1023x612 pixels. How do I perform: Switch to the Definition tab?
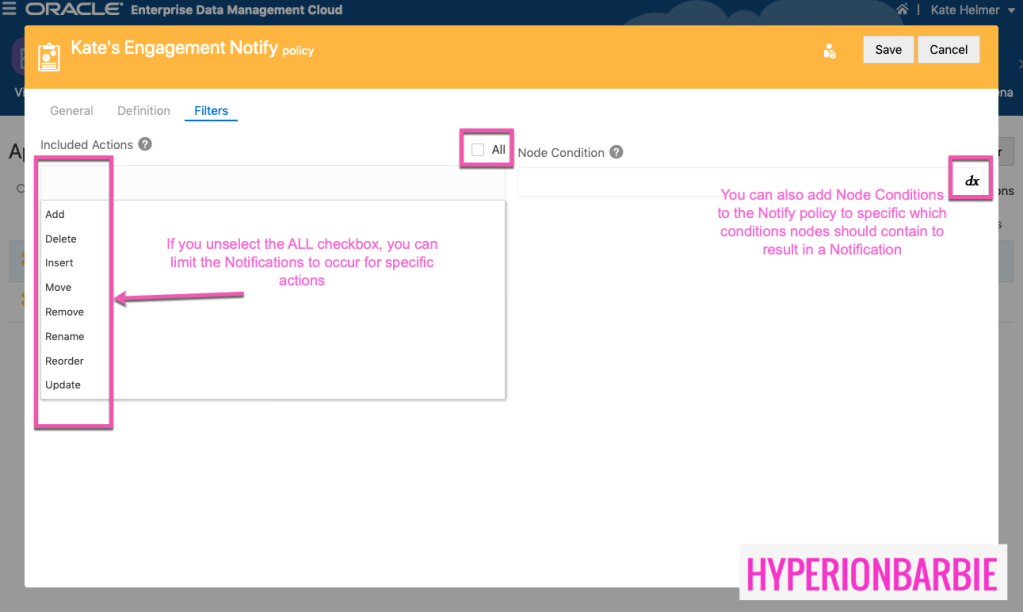(x=144, y=111)
